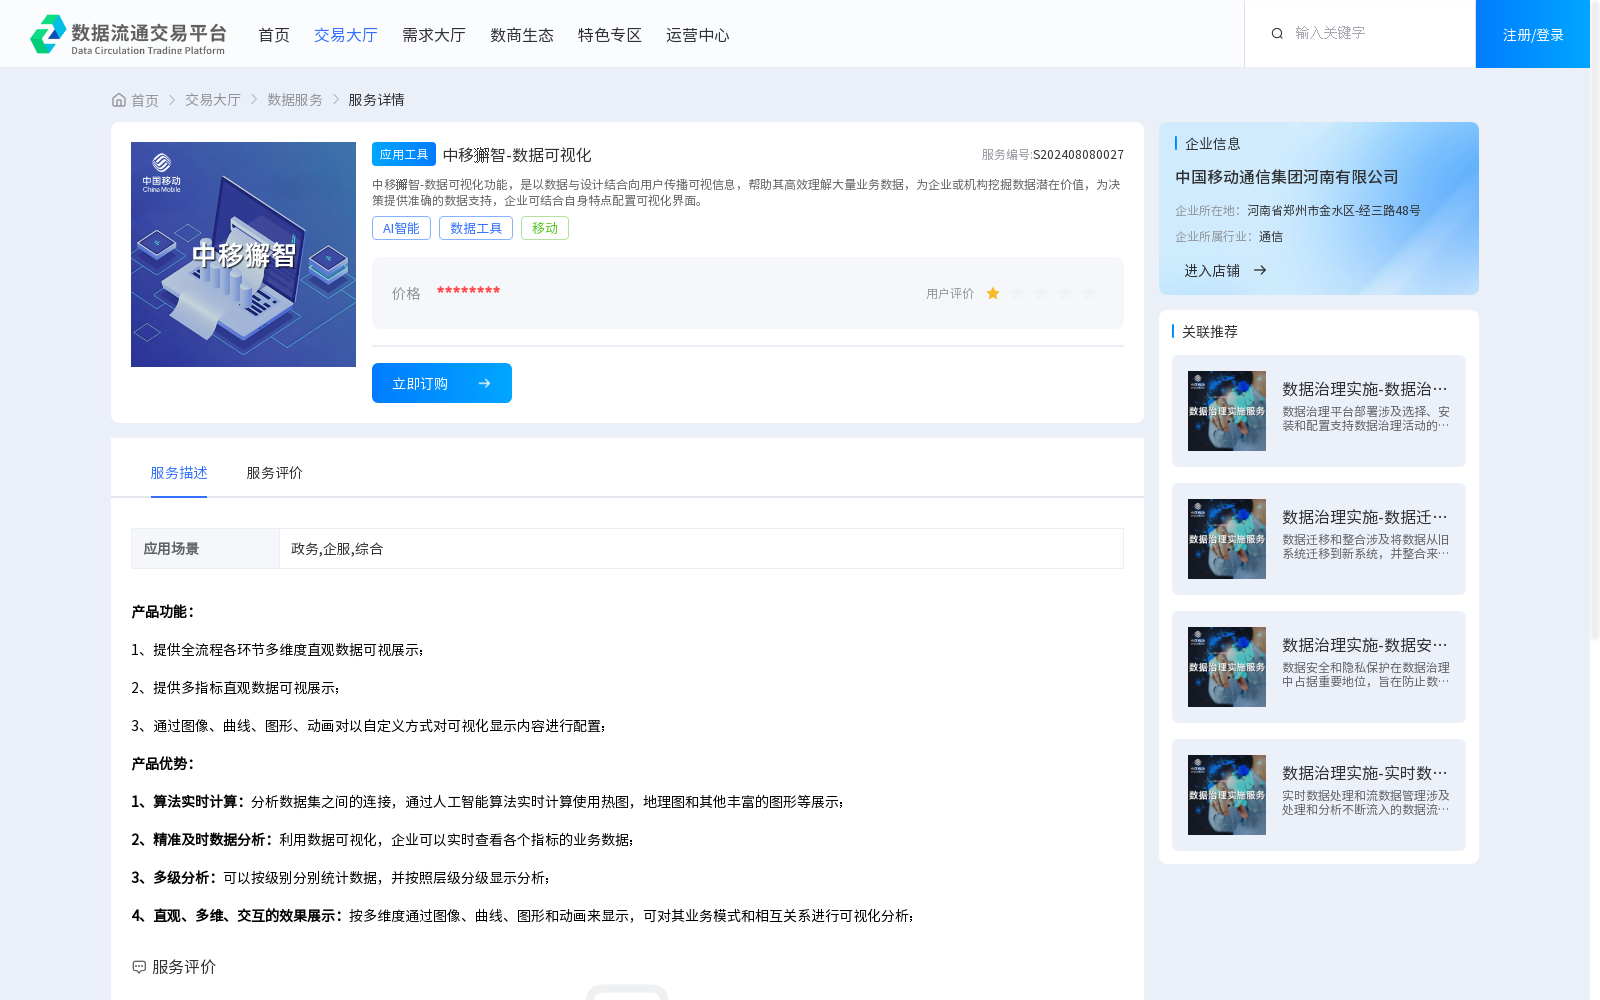Open the 首页 nav menu
Screen dimensions: 1600x1000
274,35
